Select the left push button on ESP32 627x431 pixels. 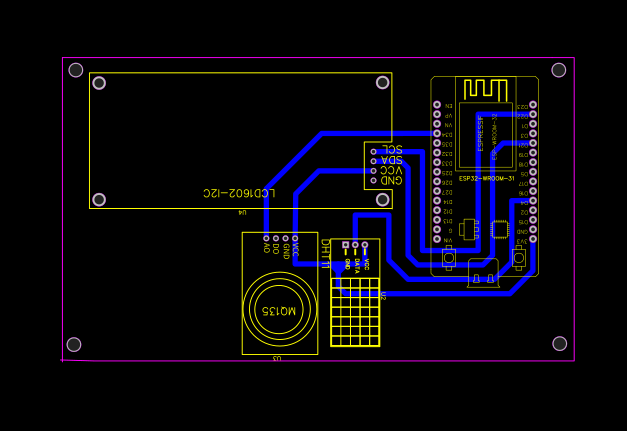click(449, 258)
